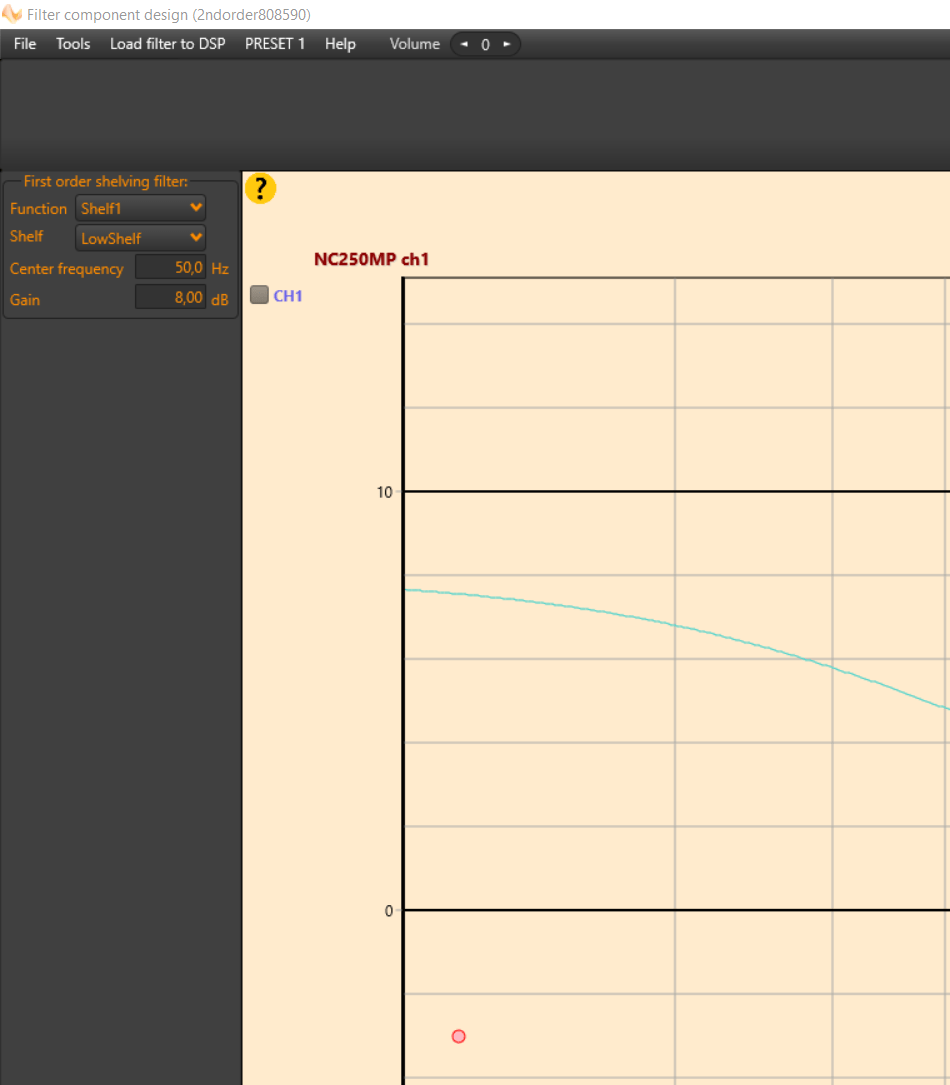Click the Hz unit label
Viewport: 950px width, 1085px height.
(x=220, y=268)
